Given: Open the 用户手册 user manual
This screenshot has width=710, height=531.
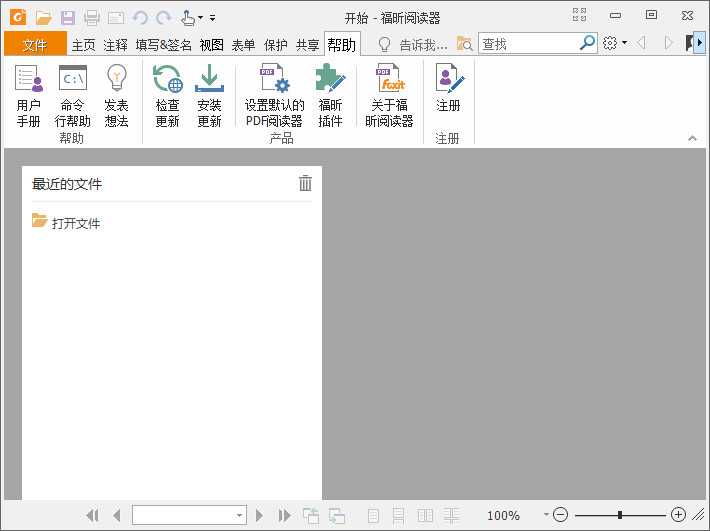Looking at the screenshot, I should pos(29,96).
